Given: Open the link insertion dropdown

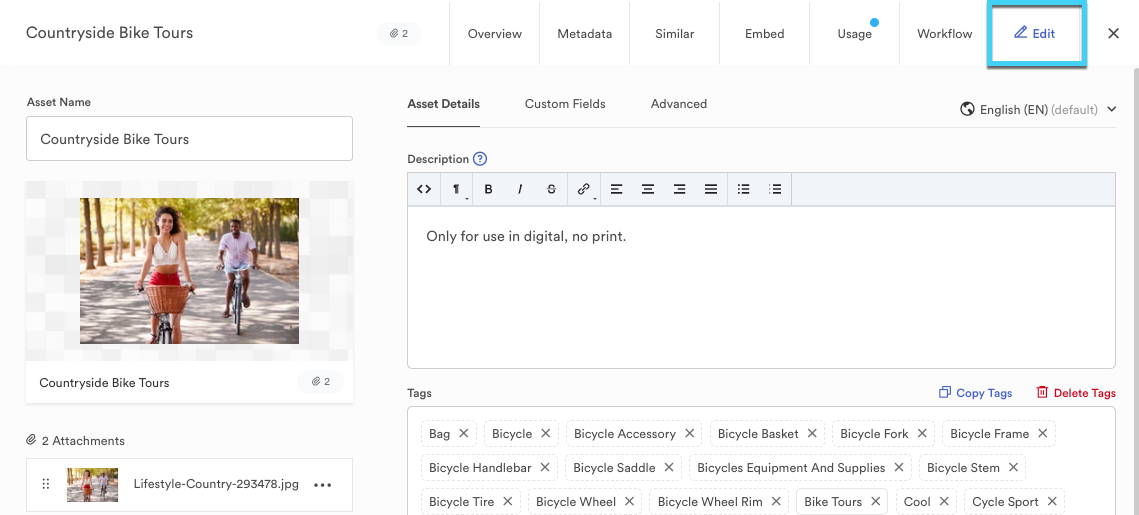Looking at the screenshot, I should pos(584,189).
